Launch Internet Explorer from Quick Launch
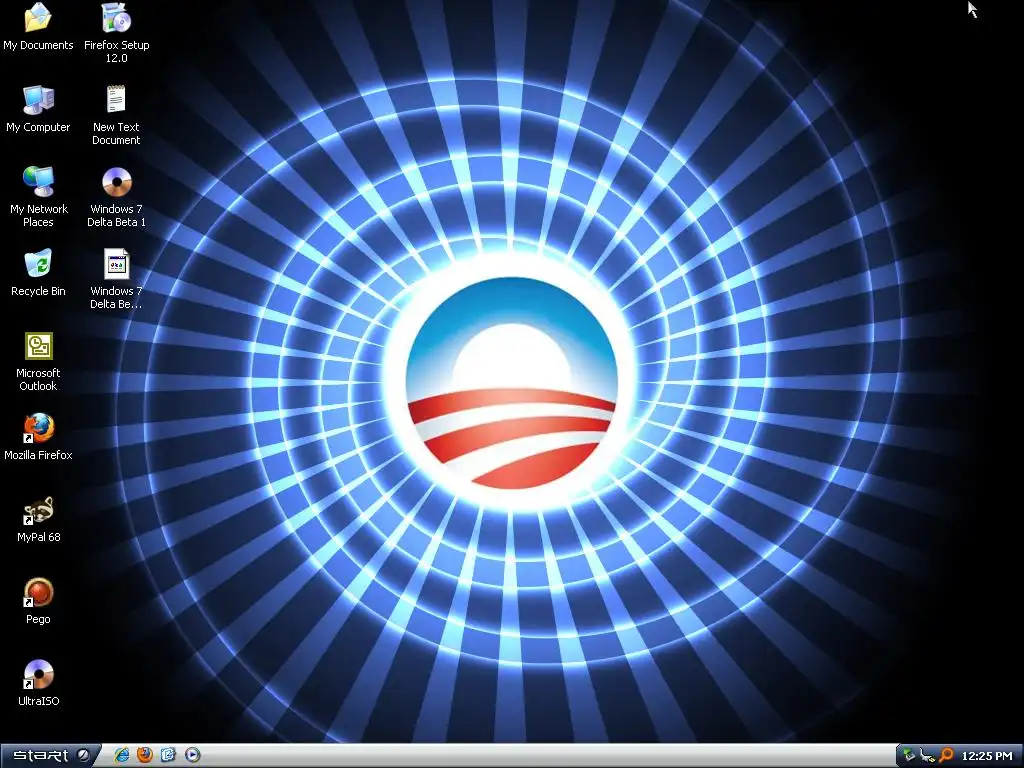The width and height of the screenshot is (1024, 768). coord(121,756)
